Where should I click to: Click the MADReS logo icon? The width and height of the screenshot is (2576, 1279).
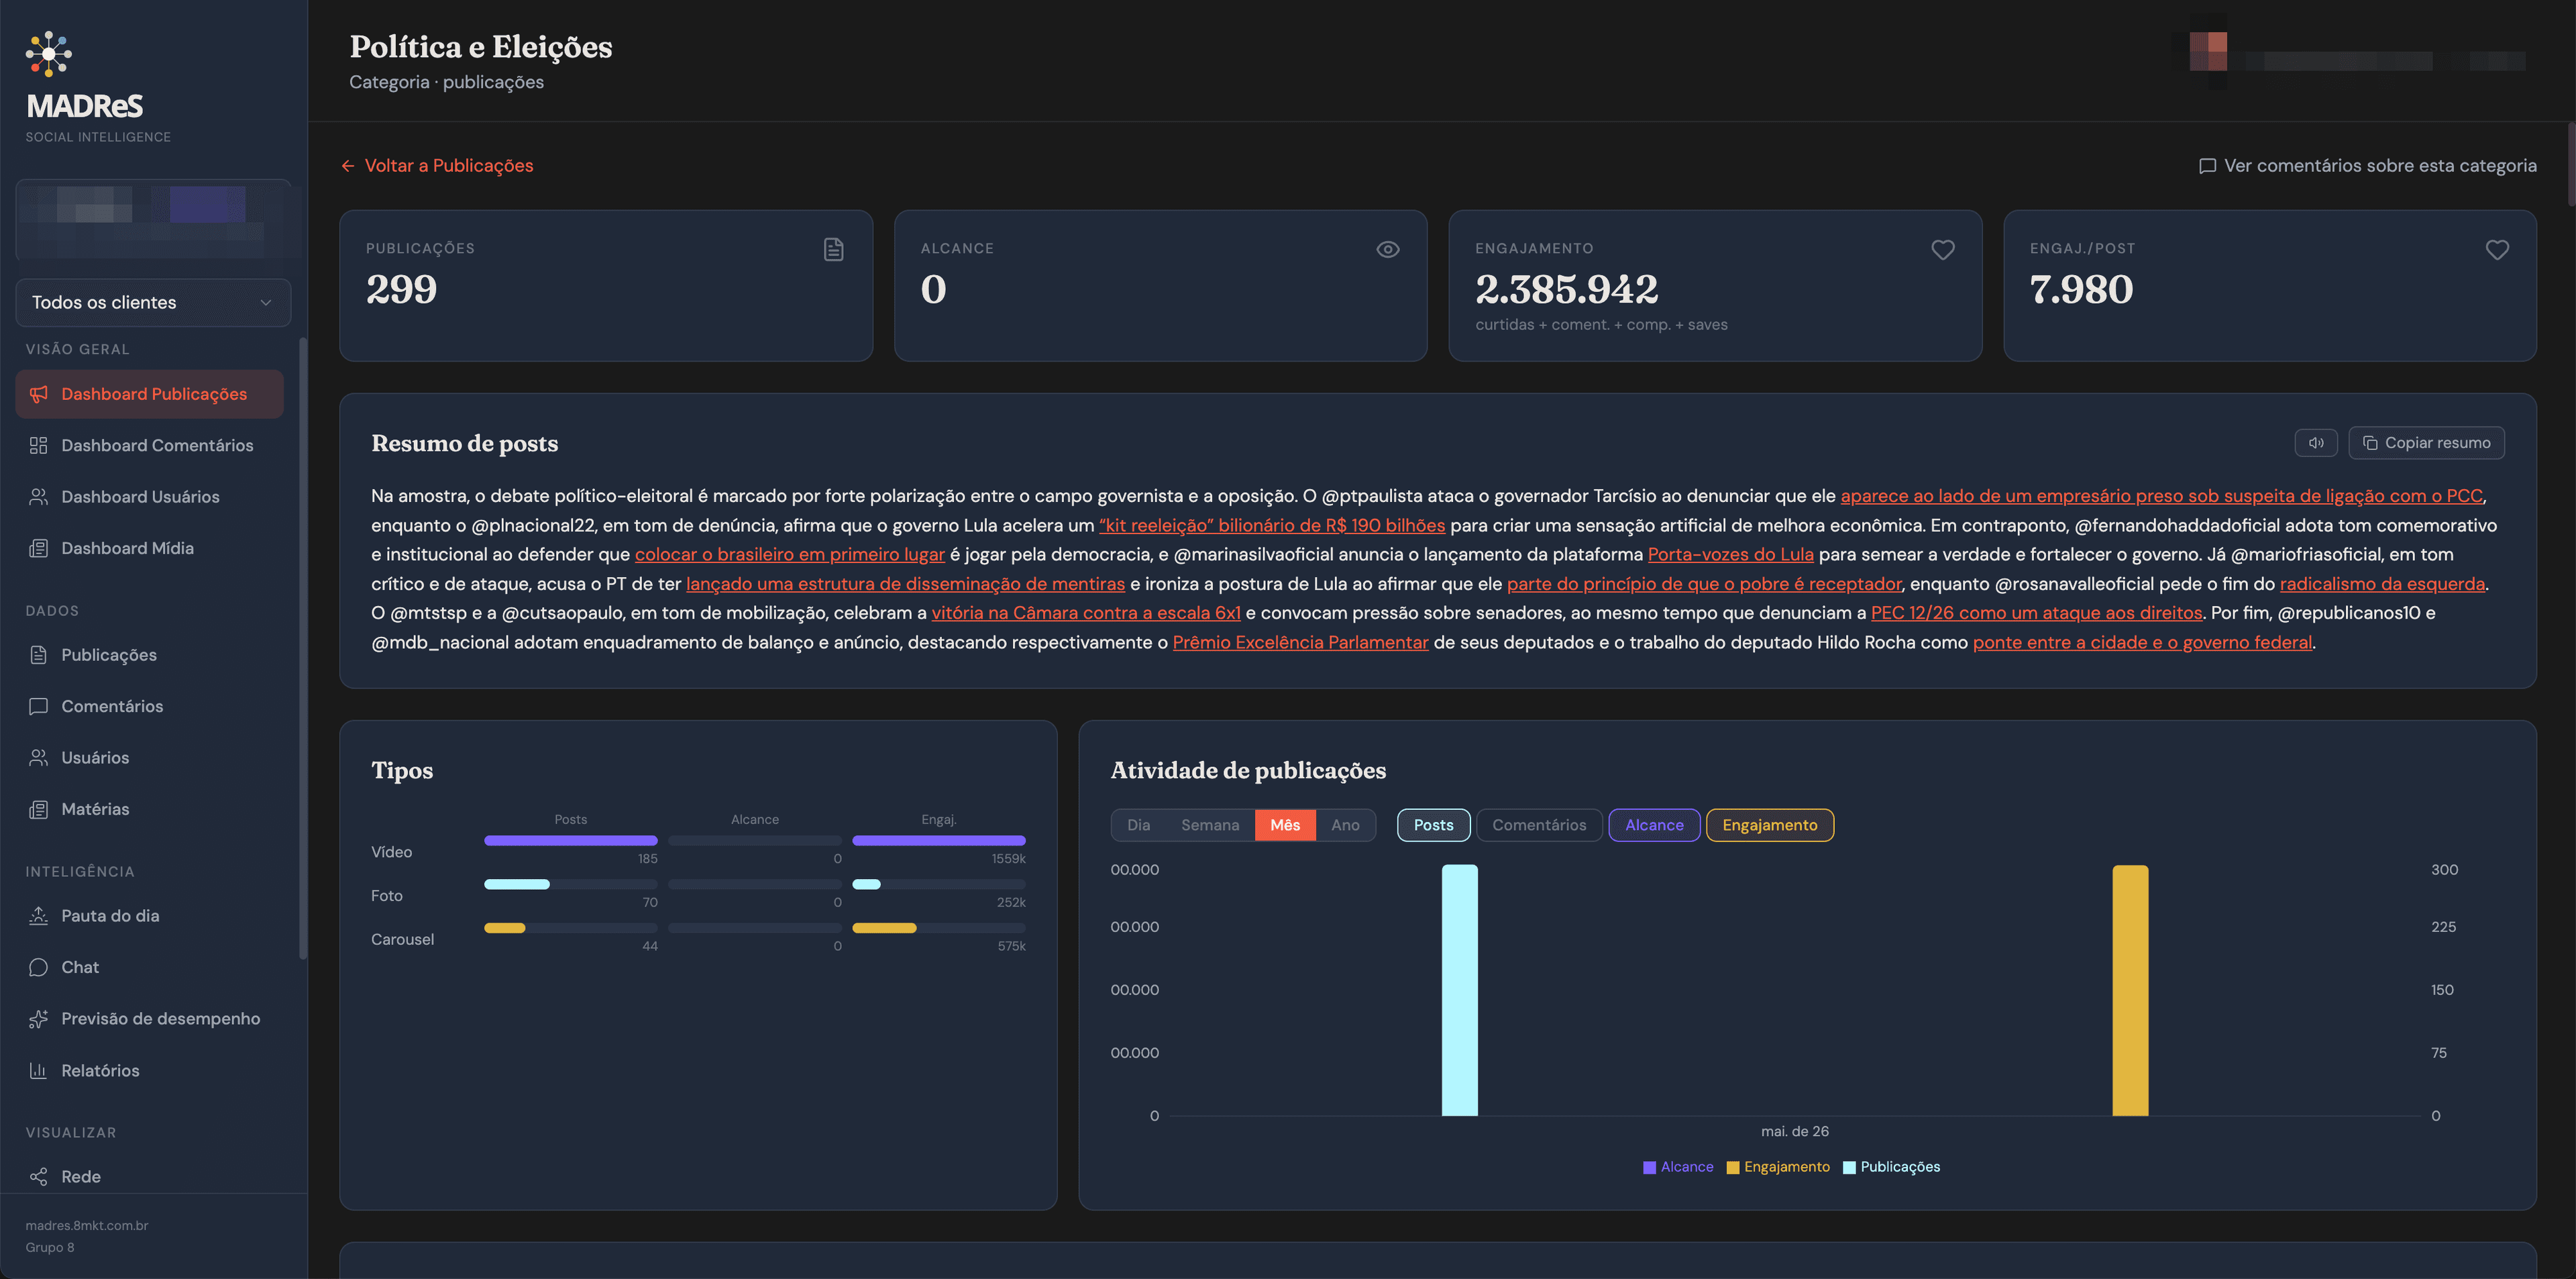[49, 54]
